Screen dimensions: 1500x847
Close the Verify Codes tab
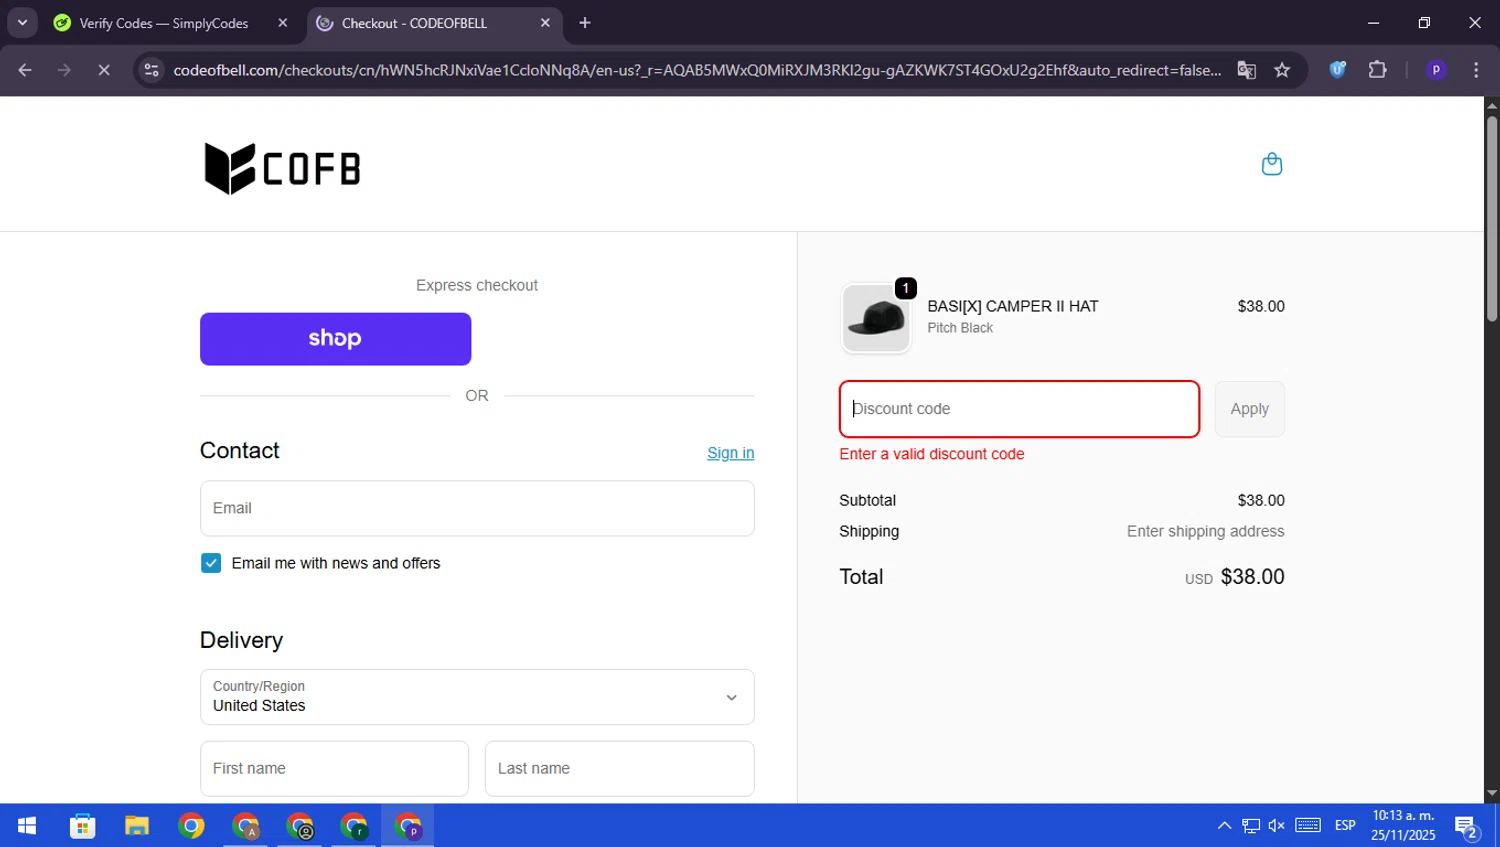click(x=283, y=23)
